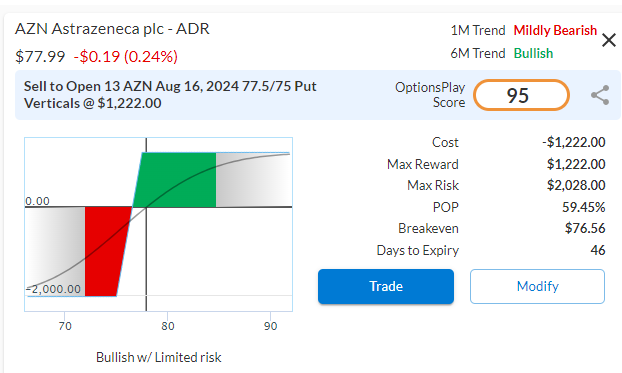The width and height of the screenshot is (622, 373).
Task: Select the AZN Astrazeneca plc title
Action: pos(112,29)
